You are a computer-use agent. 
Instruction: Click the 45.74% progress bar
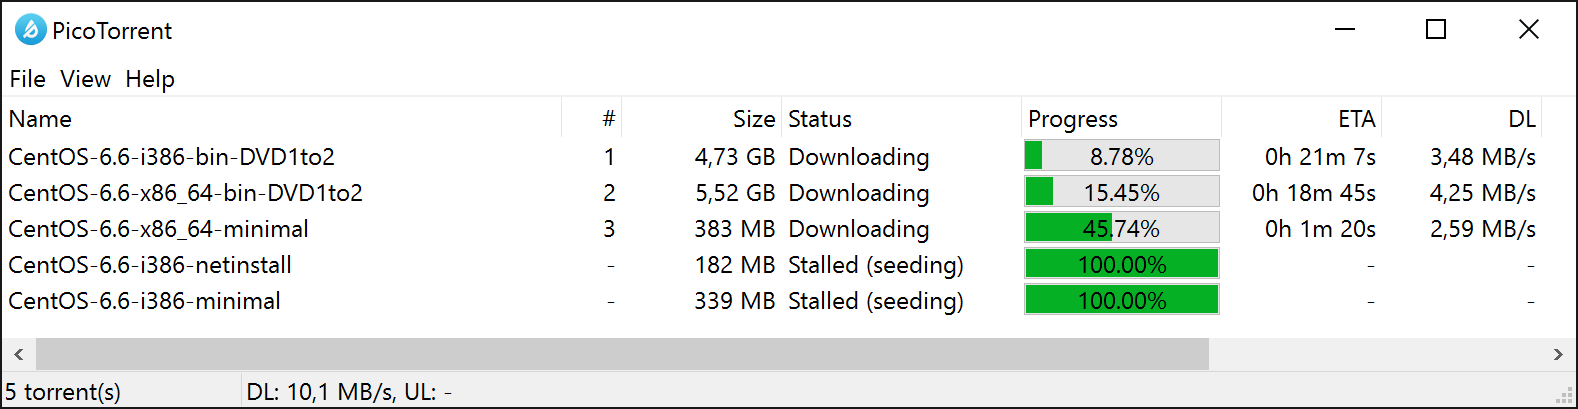click(x=1122, y=228)
